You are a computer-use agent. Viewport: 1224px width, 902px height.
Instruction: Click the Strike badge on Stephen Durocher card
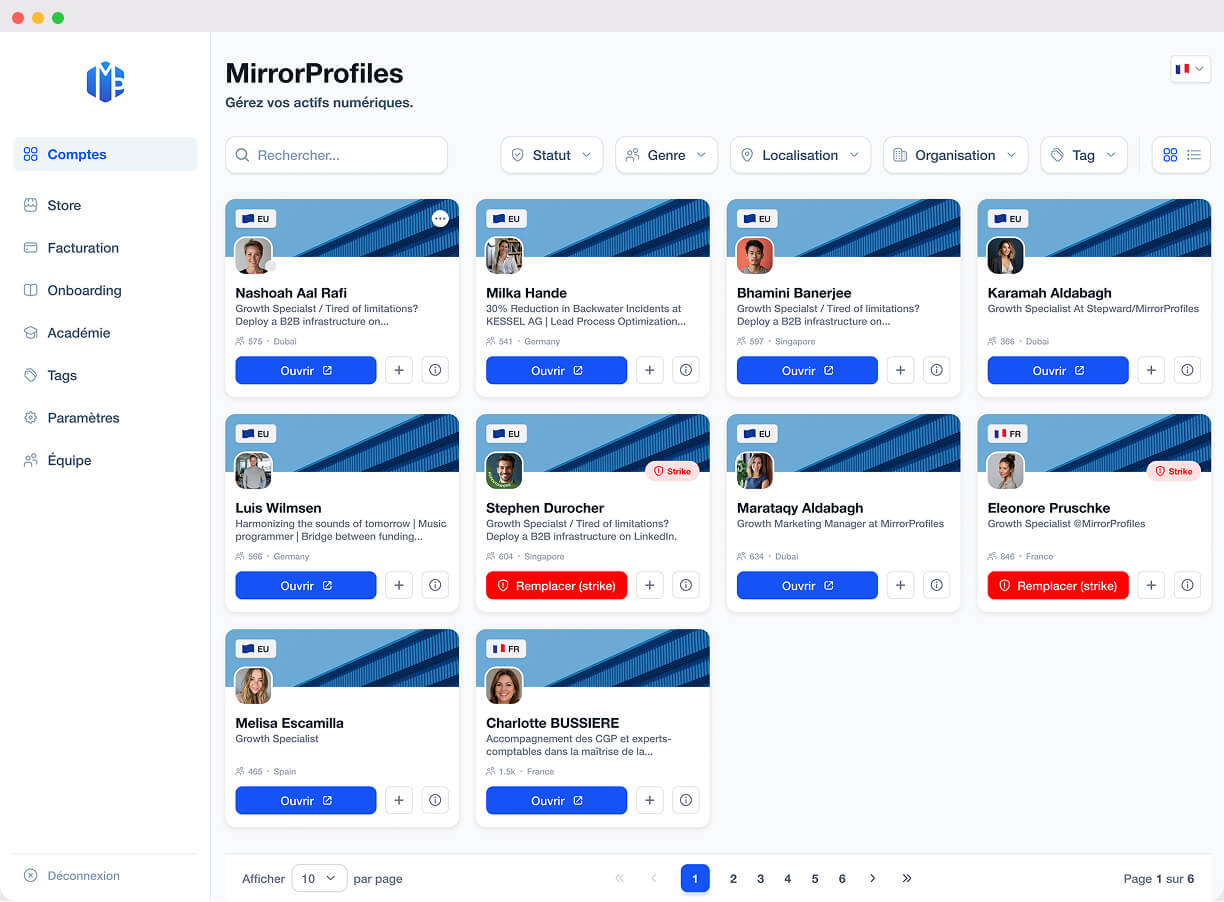pyautogui.click(x=672, y=471)
